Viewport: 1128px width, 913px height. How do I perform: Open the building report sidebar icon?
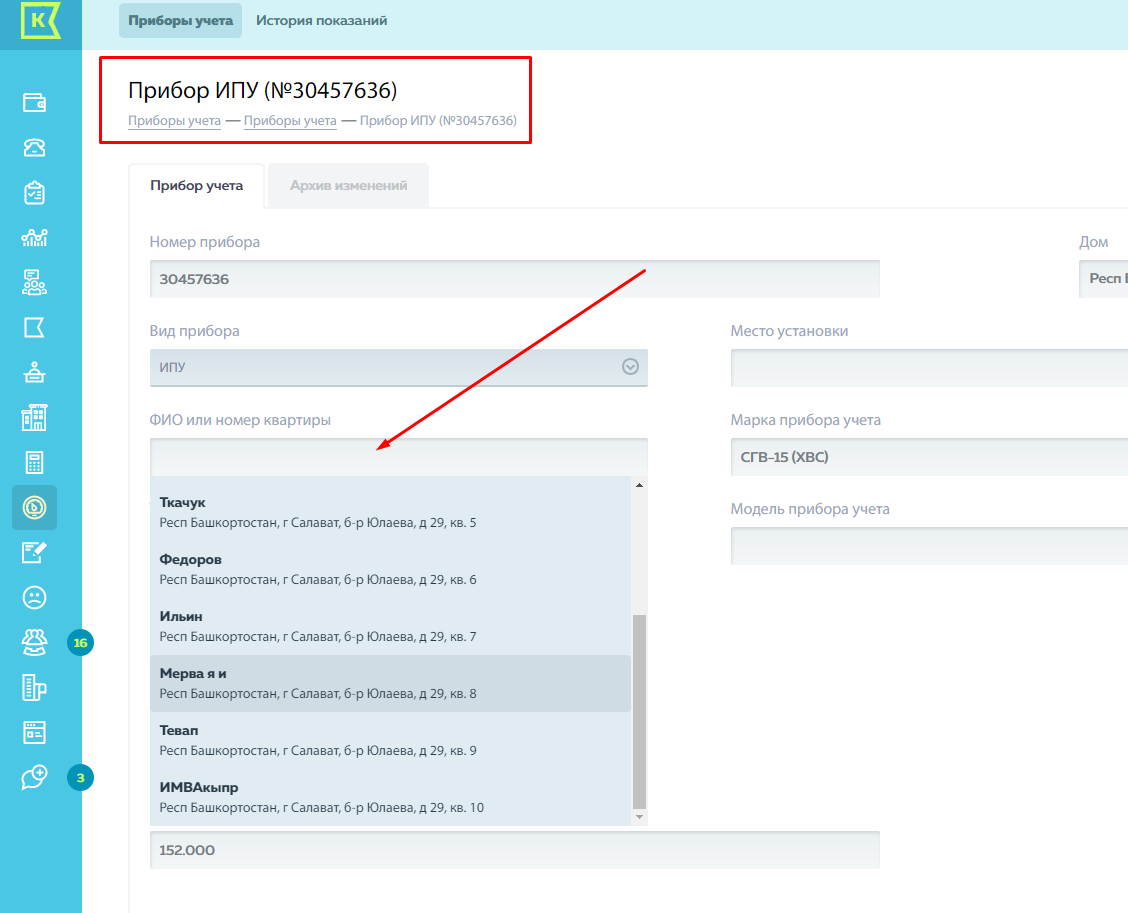click(x=35, y=687)
